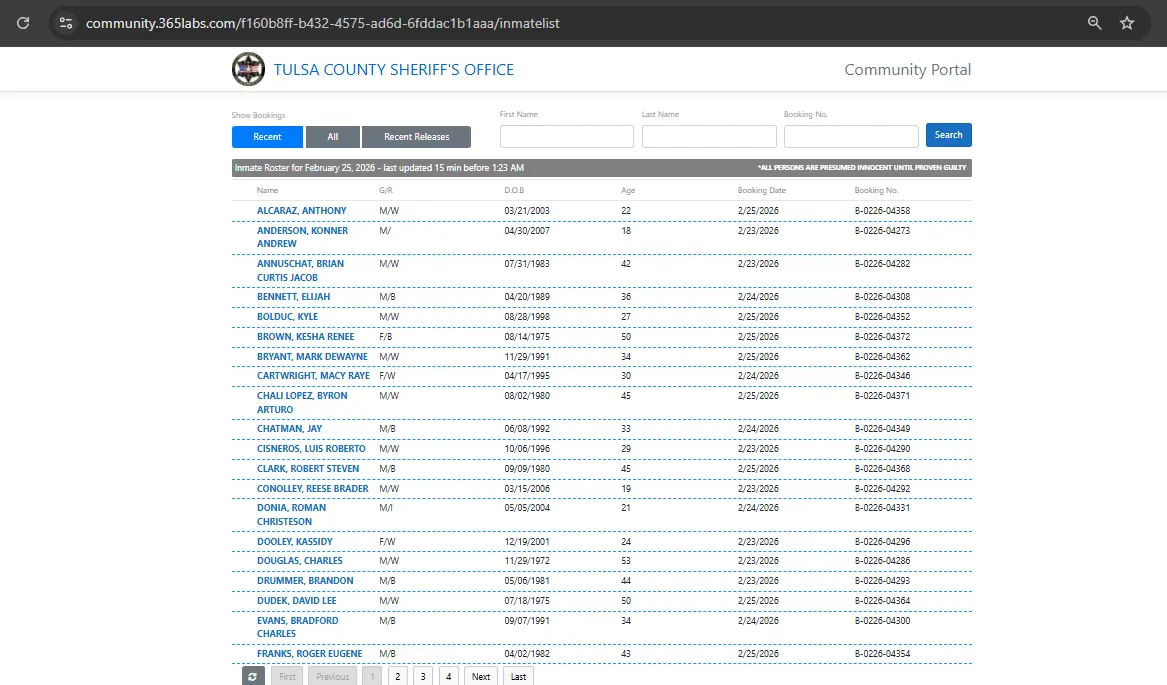View DOOLEY, KASSIDY booking record
The width and height of the screenshot is (1167, 685).
click(295, 542)
